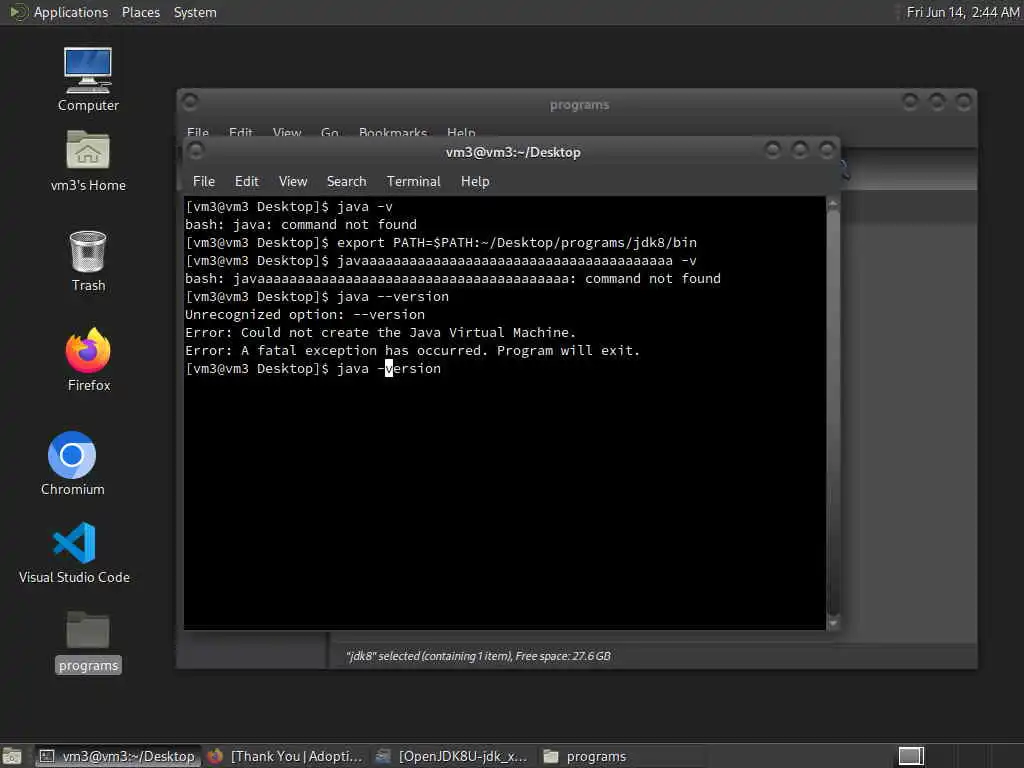1024x768 pixels.
Task: Click 'Unrecognized option: --version' text
Action: pos(305,314)
